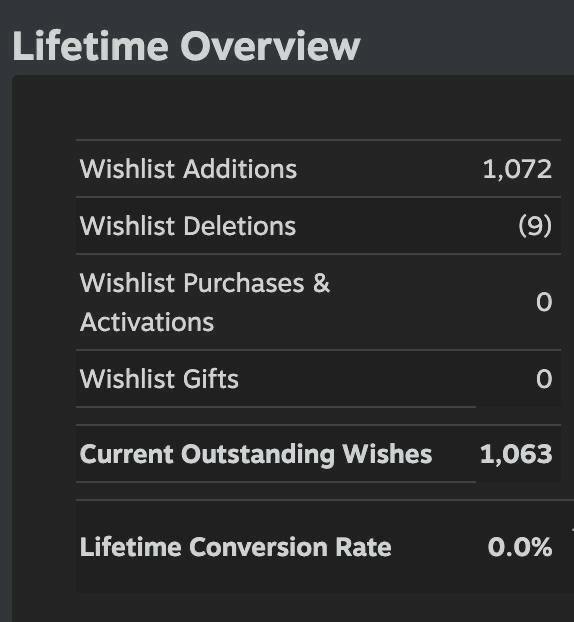Viewport: 574px width, 622px height.
Task: Select Current Outstanding Wishes label
Action: point(256,454)
